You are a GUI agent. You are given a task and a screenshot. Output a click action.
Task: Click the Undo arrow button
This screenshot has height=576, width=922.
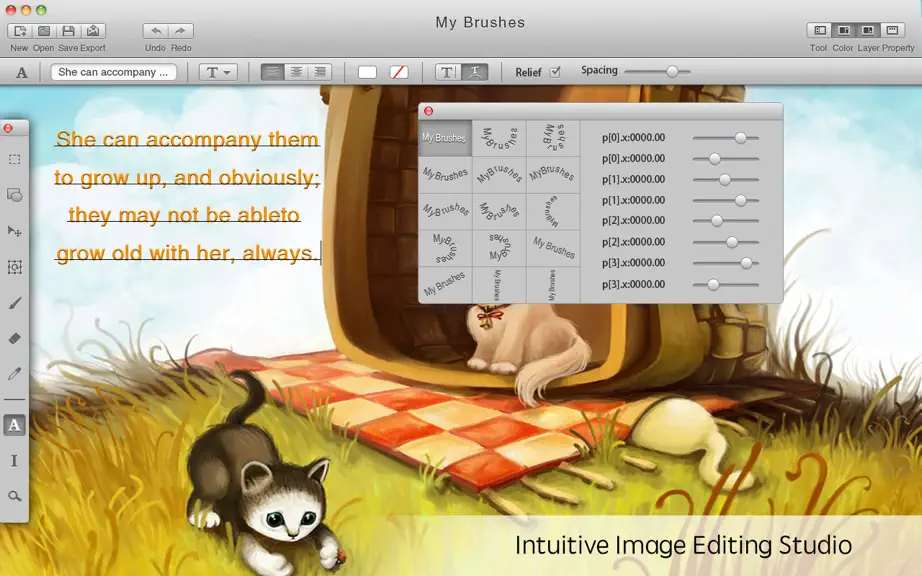(156, 31)
